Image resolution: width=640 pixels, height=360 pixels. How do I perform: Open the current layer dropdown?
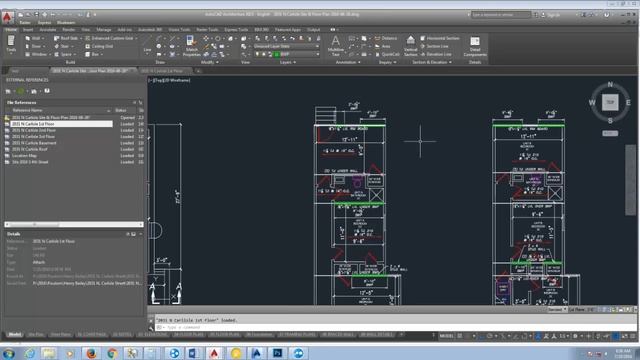tap(287, 54)
